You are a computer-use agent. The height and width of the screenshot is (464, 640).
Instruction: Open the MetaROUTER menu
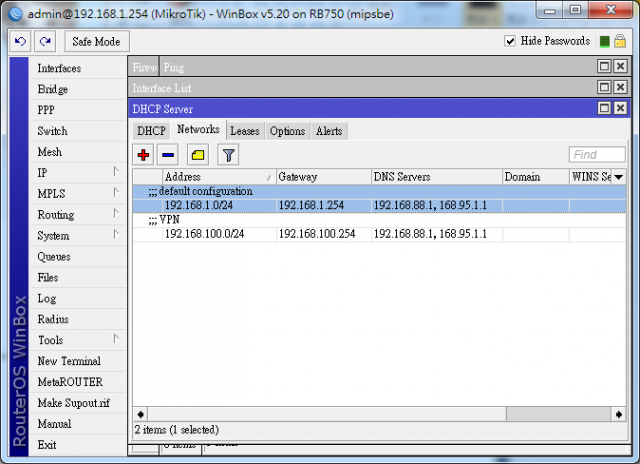click(x=78, y=382)
